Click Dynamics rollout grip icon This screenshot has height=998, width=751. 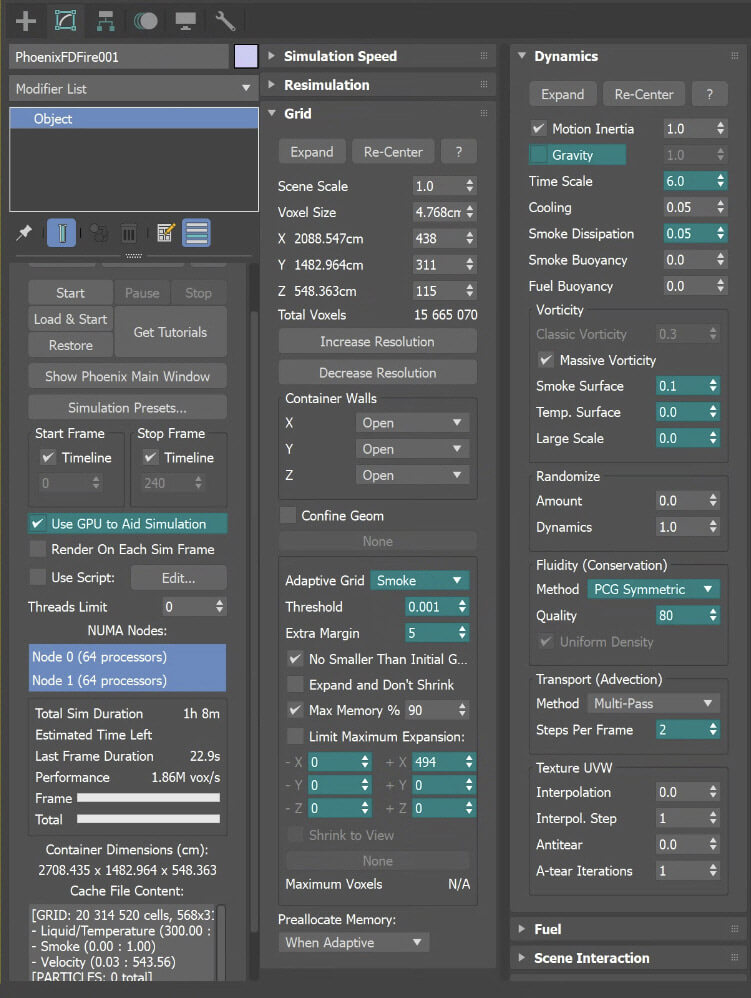[734, 56]
